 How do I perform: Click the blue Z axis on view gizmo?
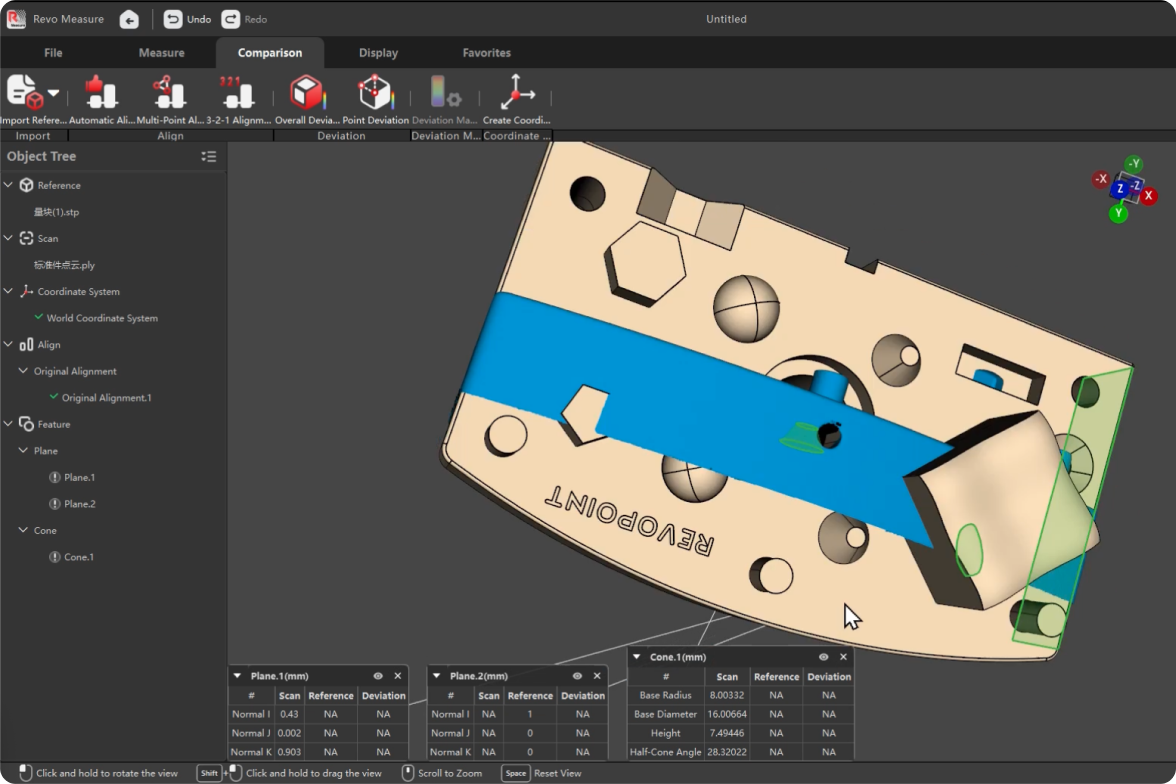tap(1120, 188)
